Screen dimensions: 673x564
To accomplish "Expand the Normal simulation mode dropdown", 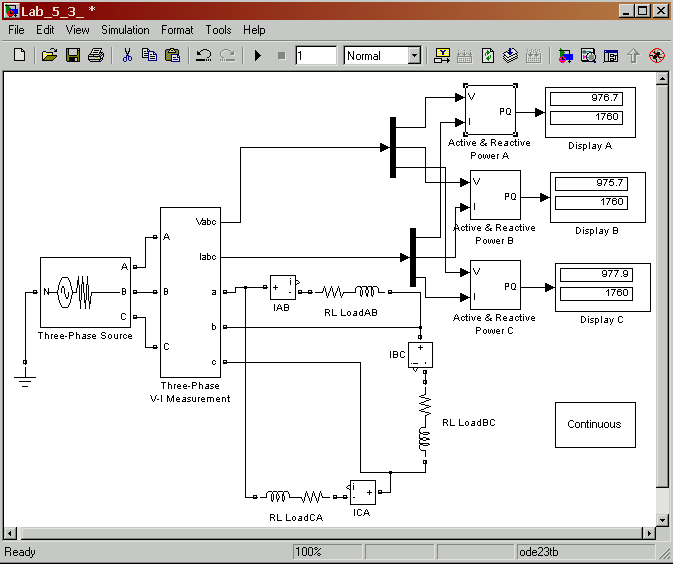I will point(414,56).
